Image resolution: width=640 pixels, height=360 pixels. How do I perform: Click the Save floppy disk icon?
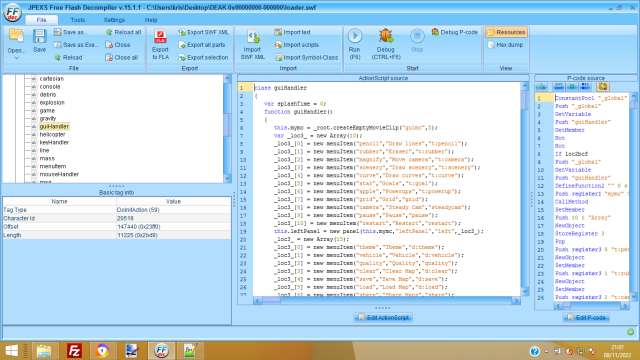click(40, 36)
